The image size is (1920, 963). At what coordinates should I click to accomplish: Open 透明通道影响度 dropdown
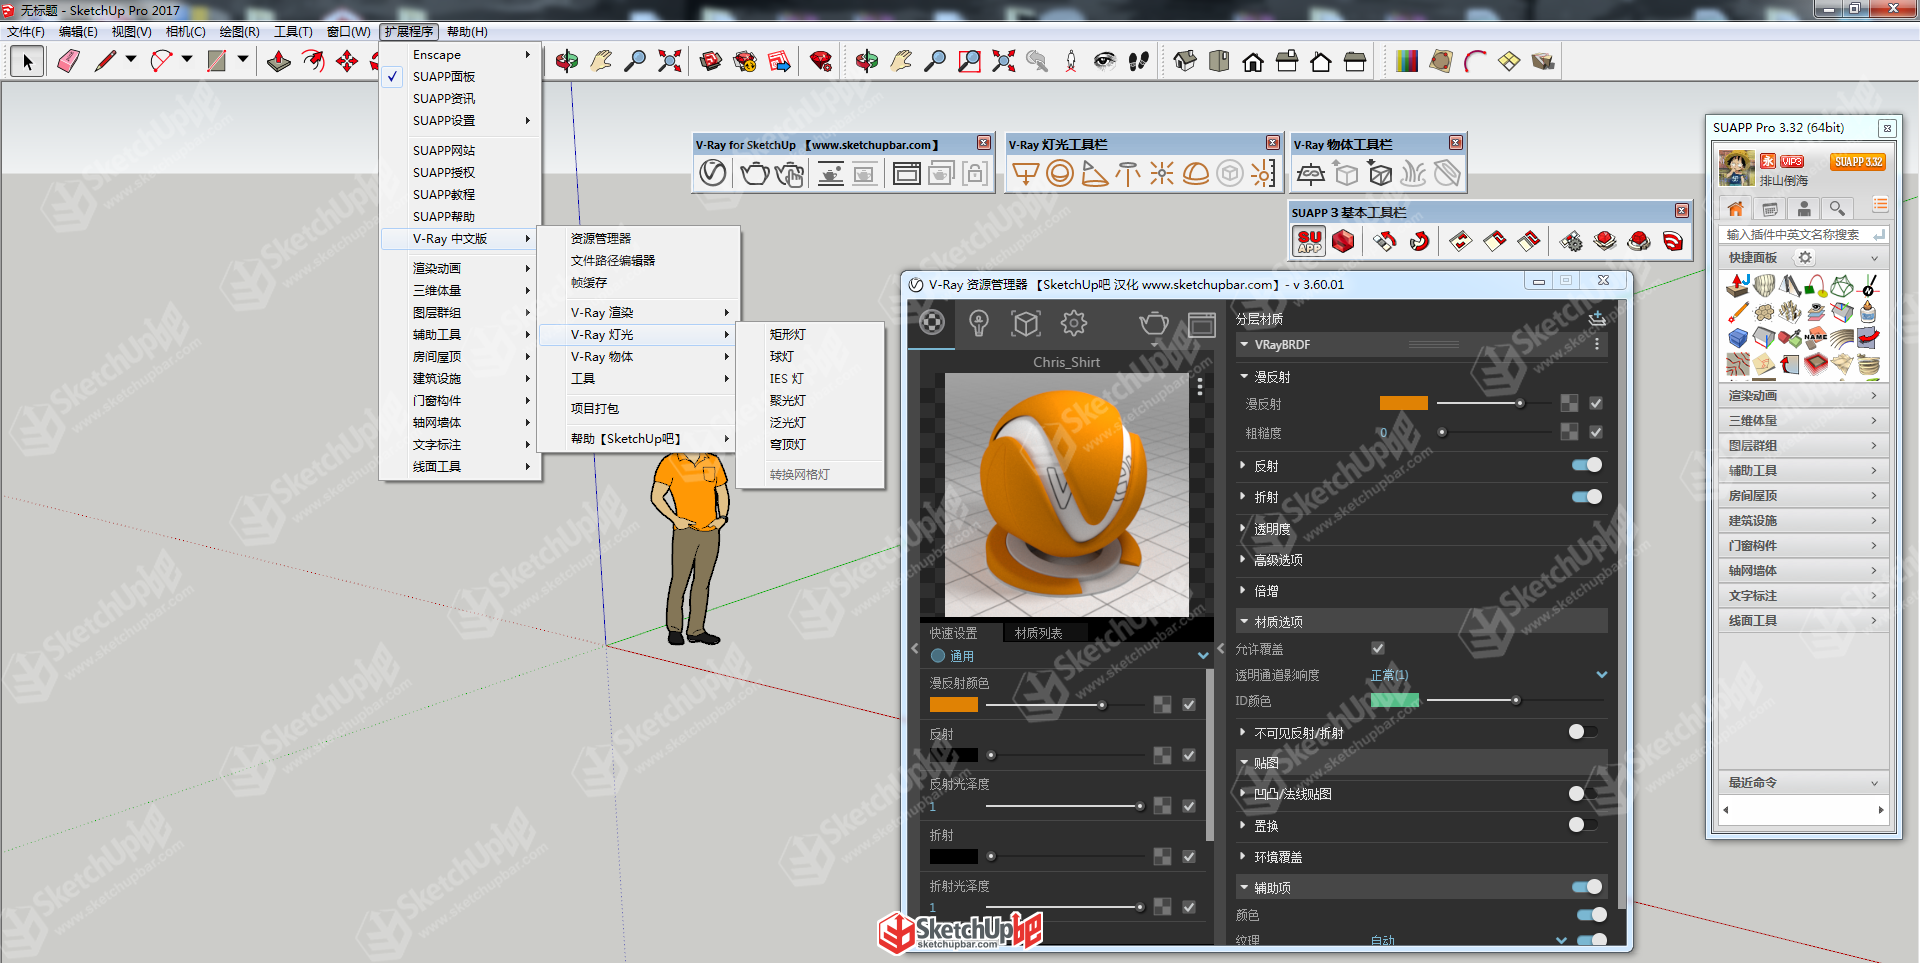click(x=1489, y=675)
